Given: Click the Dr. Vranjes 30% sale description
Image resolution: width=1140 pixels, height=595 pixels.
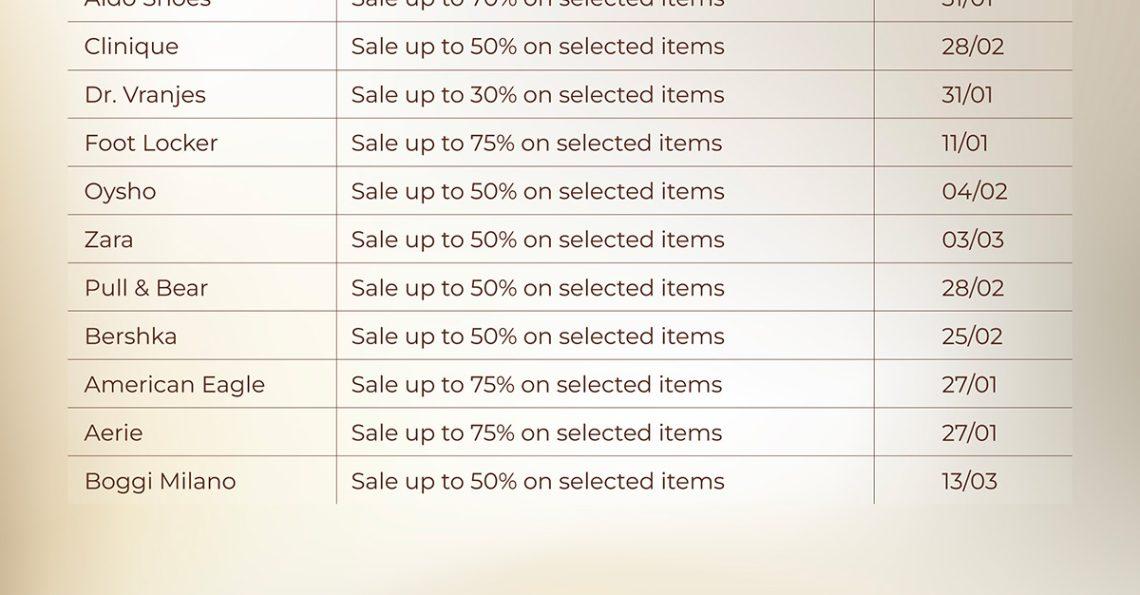Looking at the screenshot, I should [537, 95].
